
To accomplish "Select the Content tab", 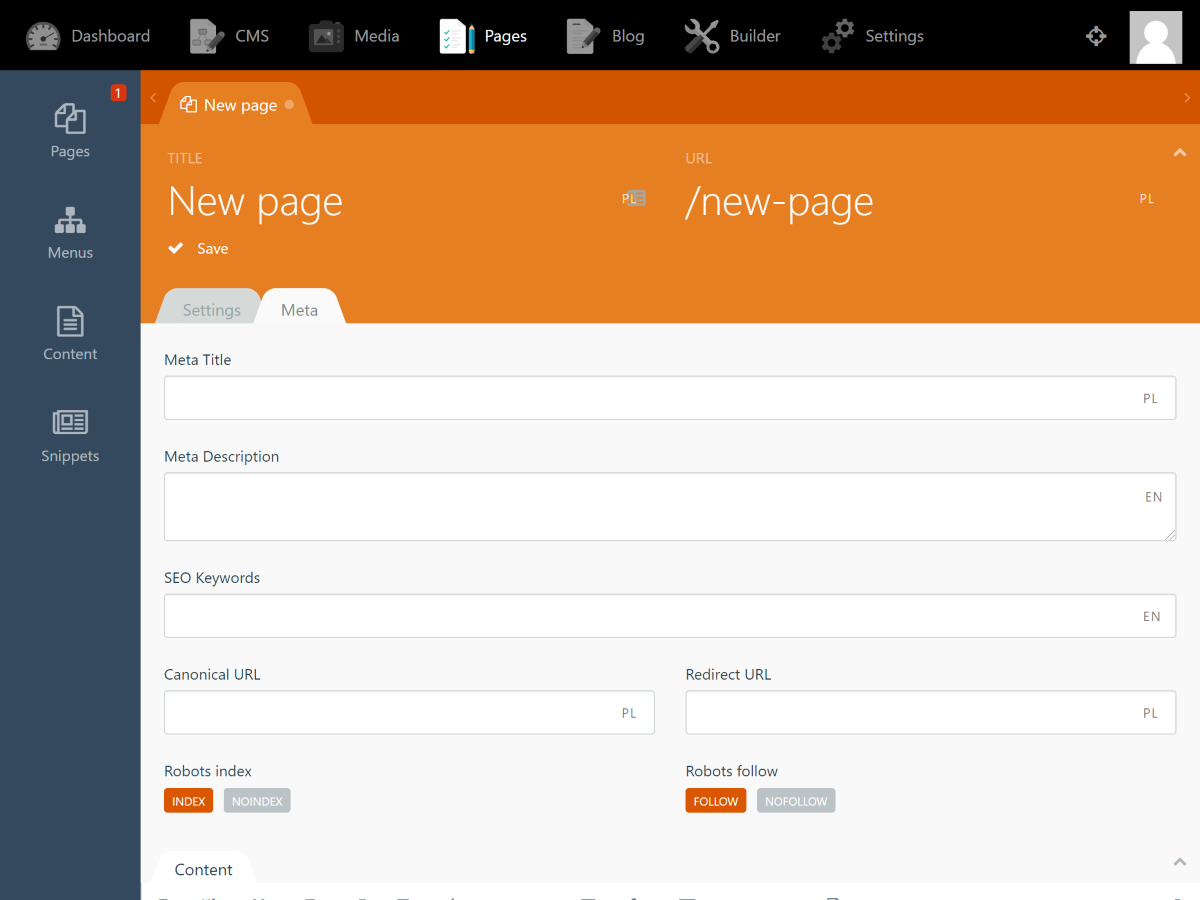I will click(x=203, y=869).
